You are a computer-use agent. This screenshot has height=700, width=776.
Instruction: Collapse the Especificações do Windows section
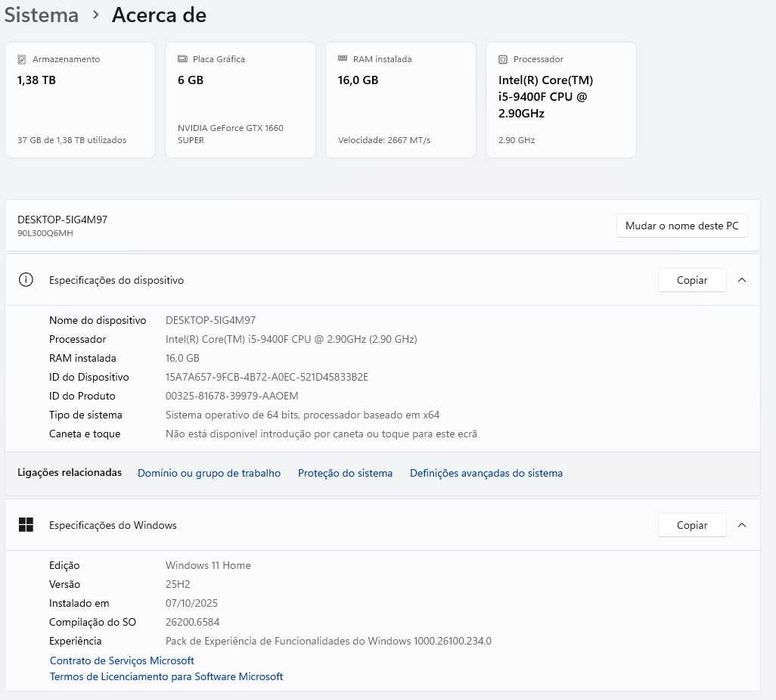click(742, 525)
